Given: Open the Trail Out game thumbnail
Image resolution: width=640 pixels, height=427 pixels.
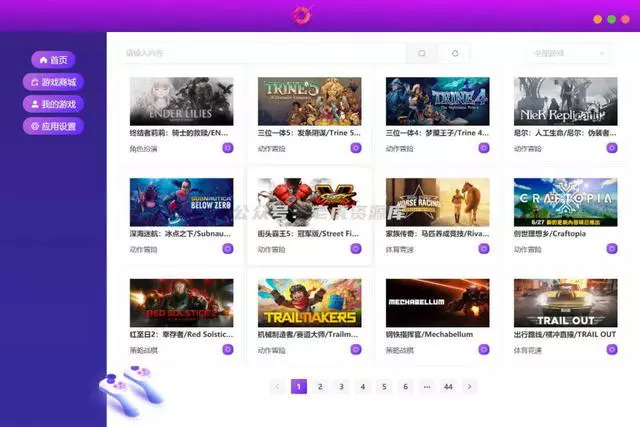Looking at the screenshot, I should tap(566, 303).
